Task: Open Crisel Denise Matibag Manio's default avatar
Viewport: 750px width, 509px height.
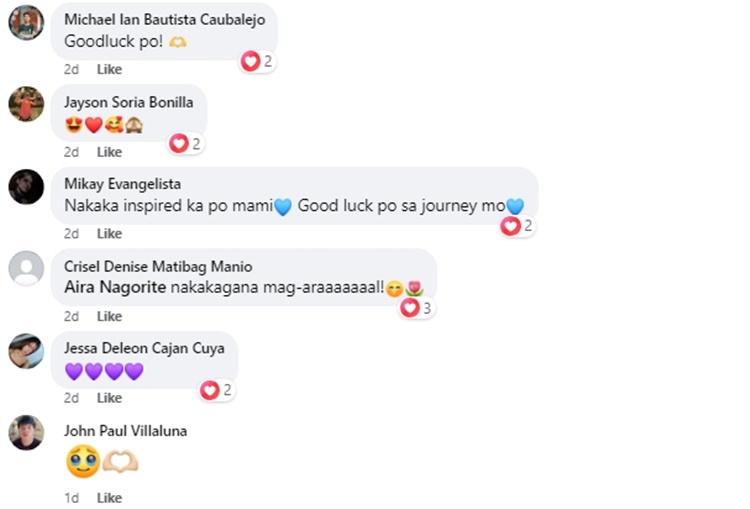Action: pos(26,268)
